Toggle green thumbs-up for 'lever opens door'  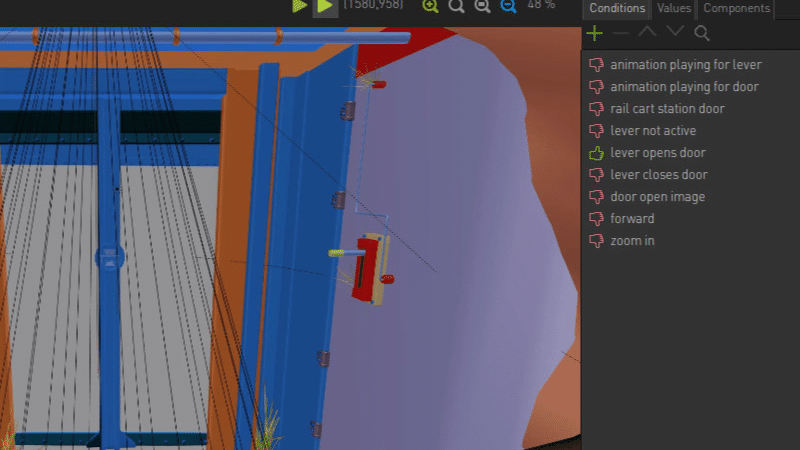click(x=596, y=153)
